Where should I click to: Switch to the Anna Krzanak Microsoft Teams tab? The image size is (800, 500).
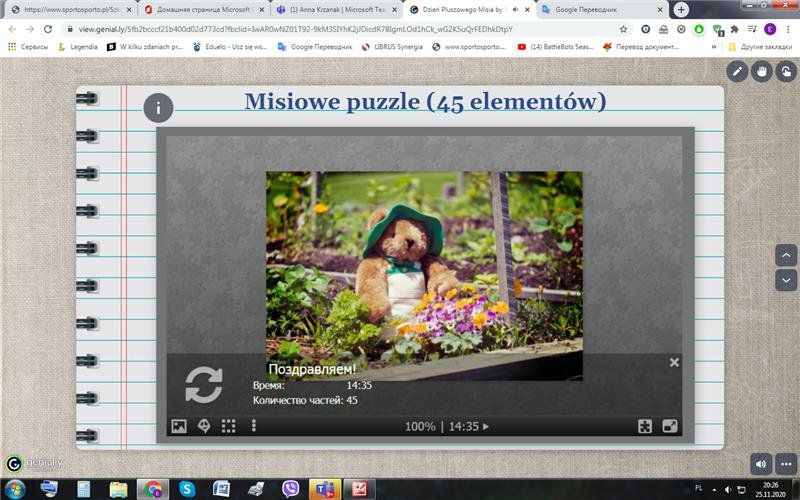pyautogui.click(x=337, y=10)
